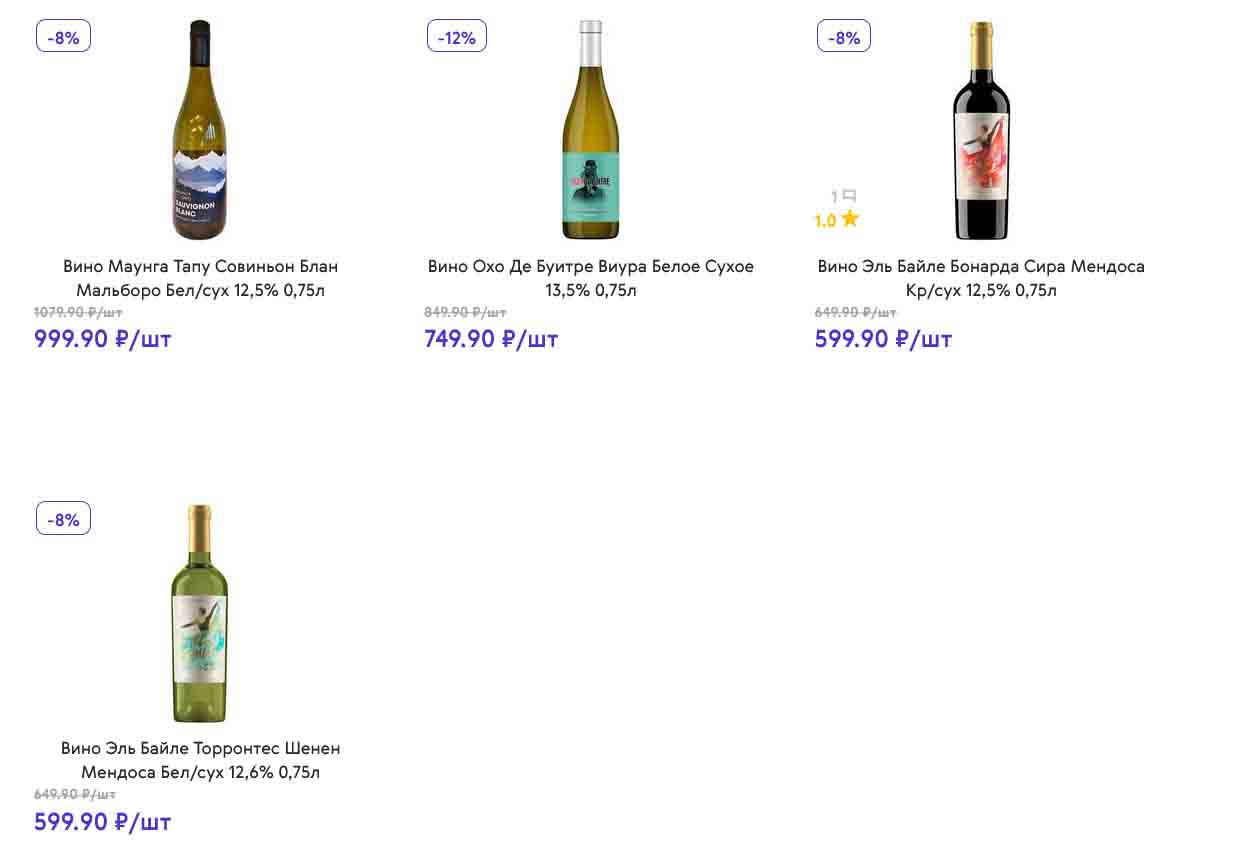The height and width of the screenshot is (847, 1234).
Task: Select the Вино Эль Байле Торронтес Шенен title
Action: [200, 760]
